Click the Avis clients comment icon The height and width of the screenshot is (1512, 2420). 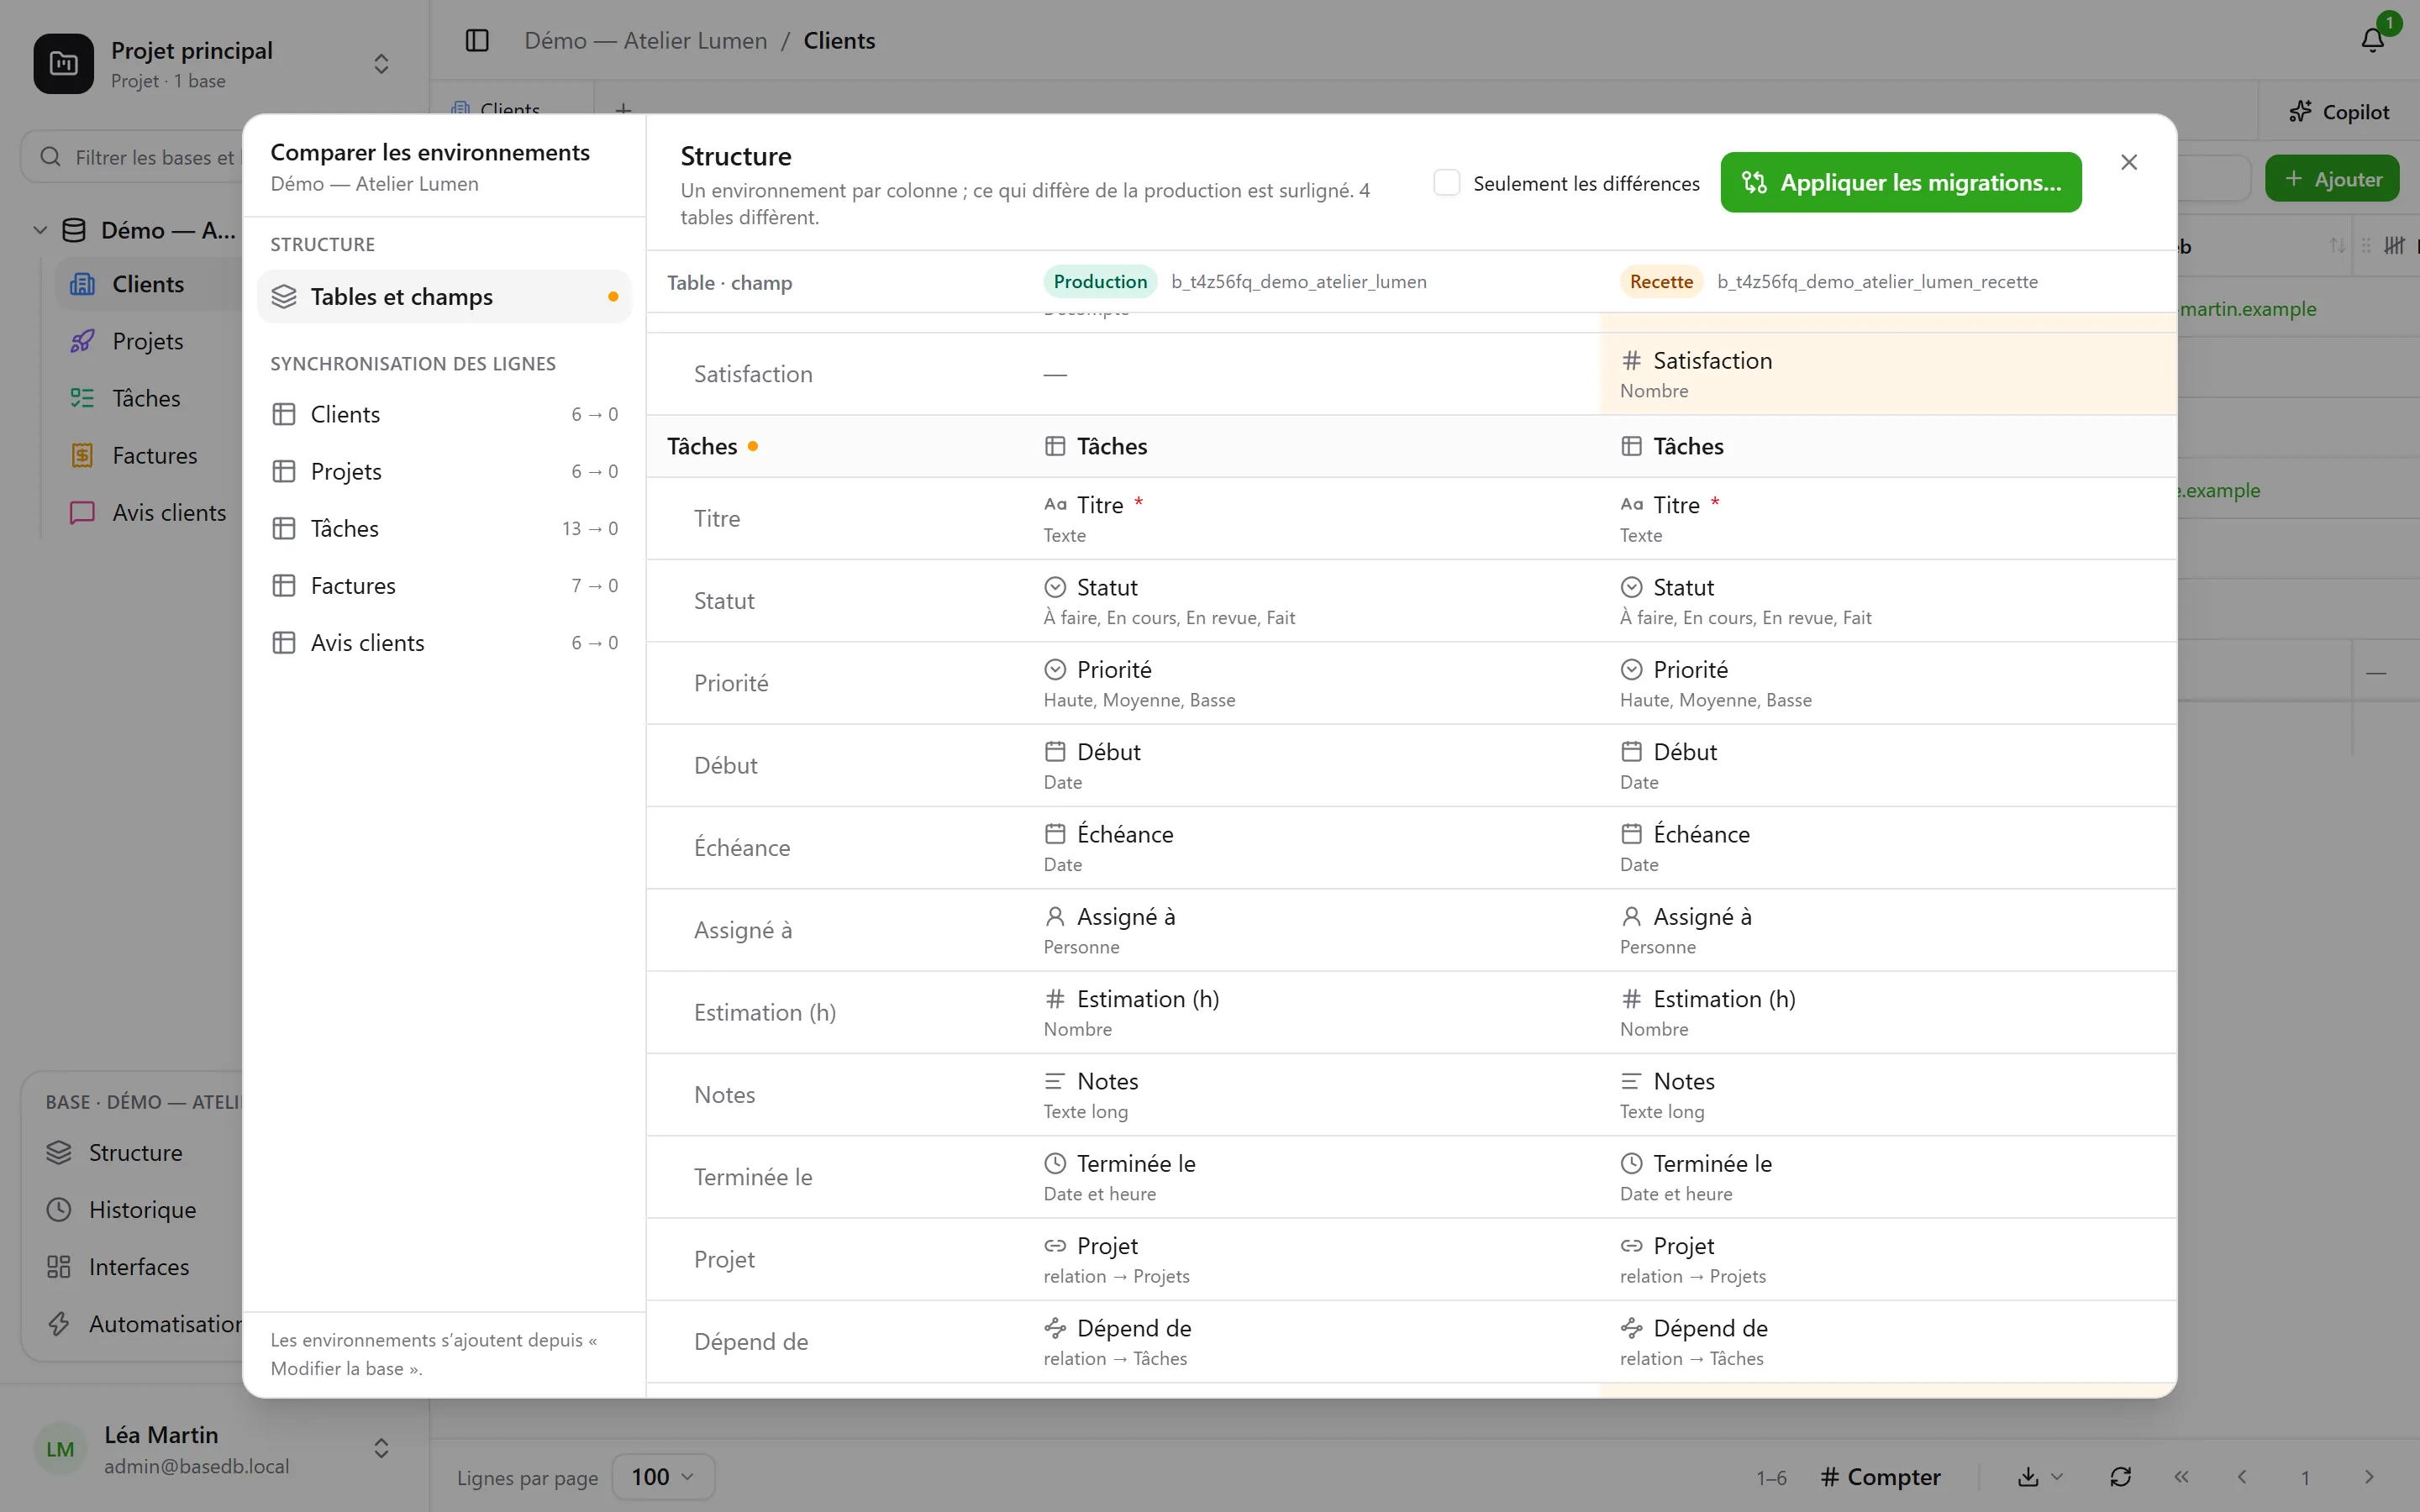pos(82,512)
